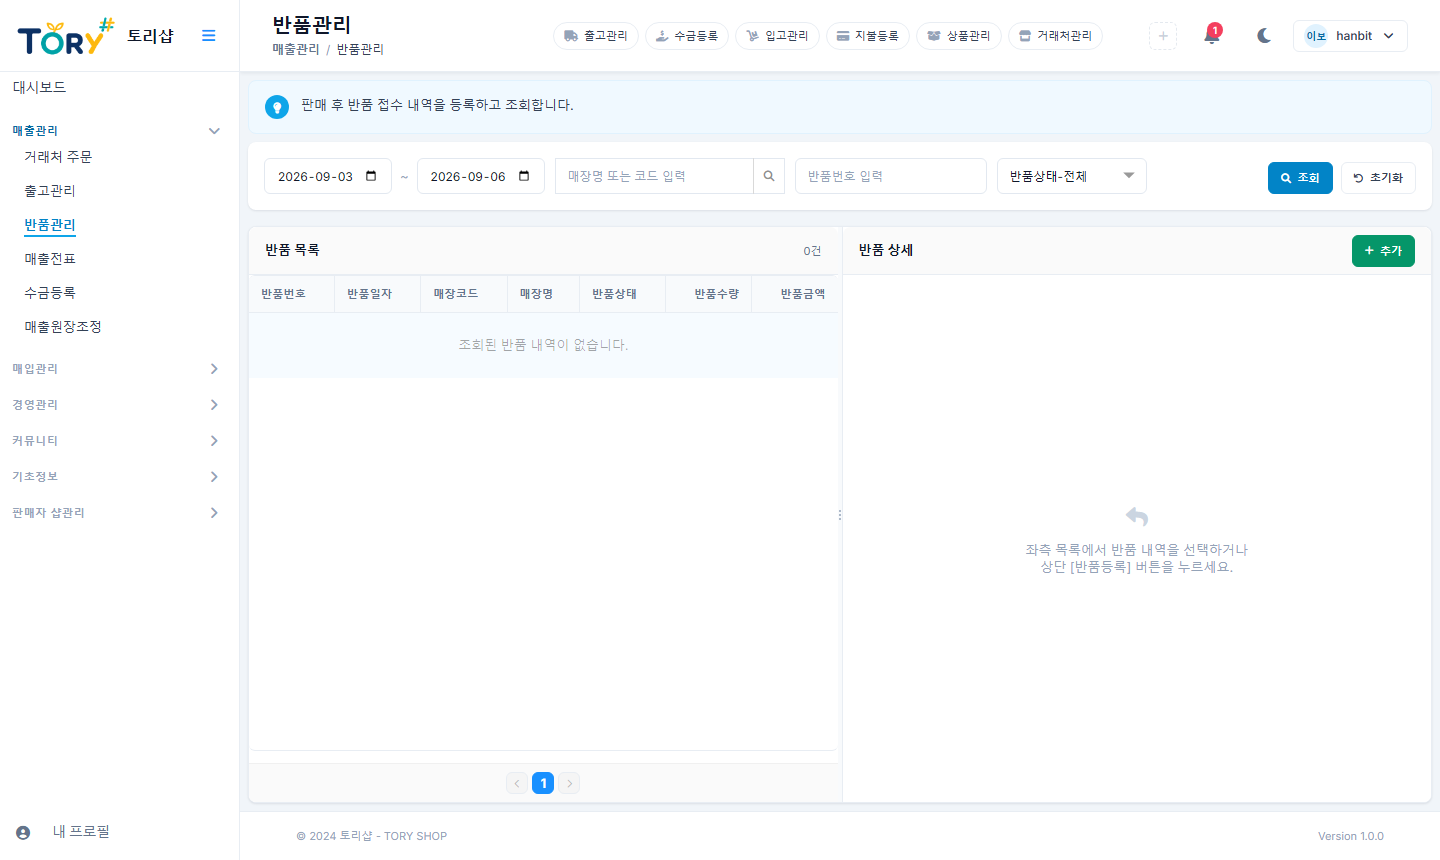The image size is (1440, 860).
Task: Expand the 판매자 샵관리 sidebar section
Action: (116, 513)
